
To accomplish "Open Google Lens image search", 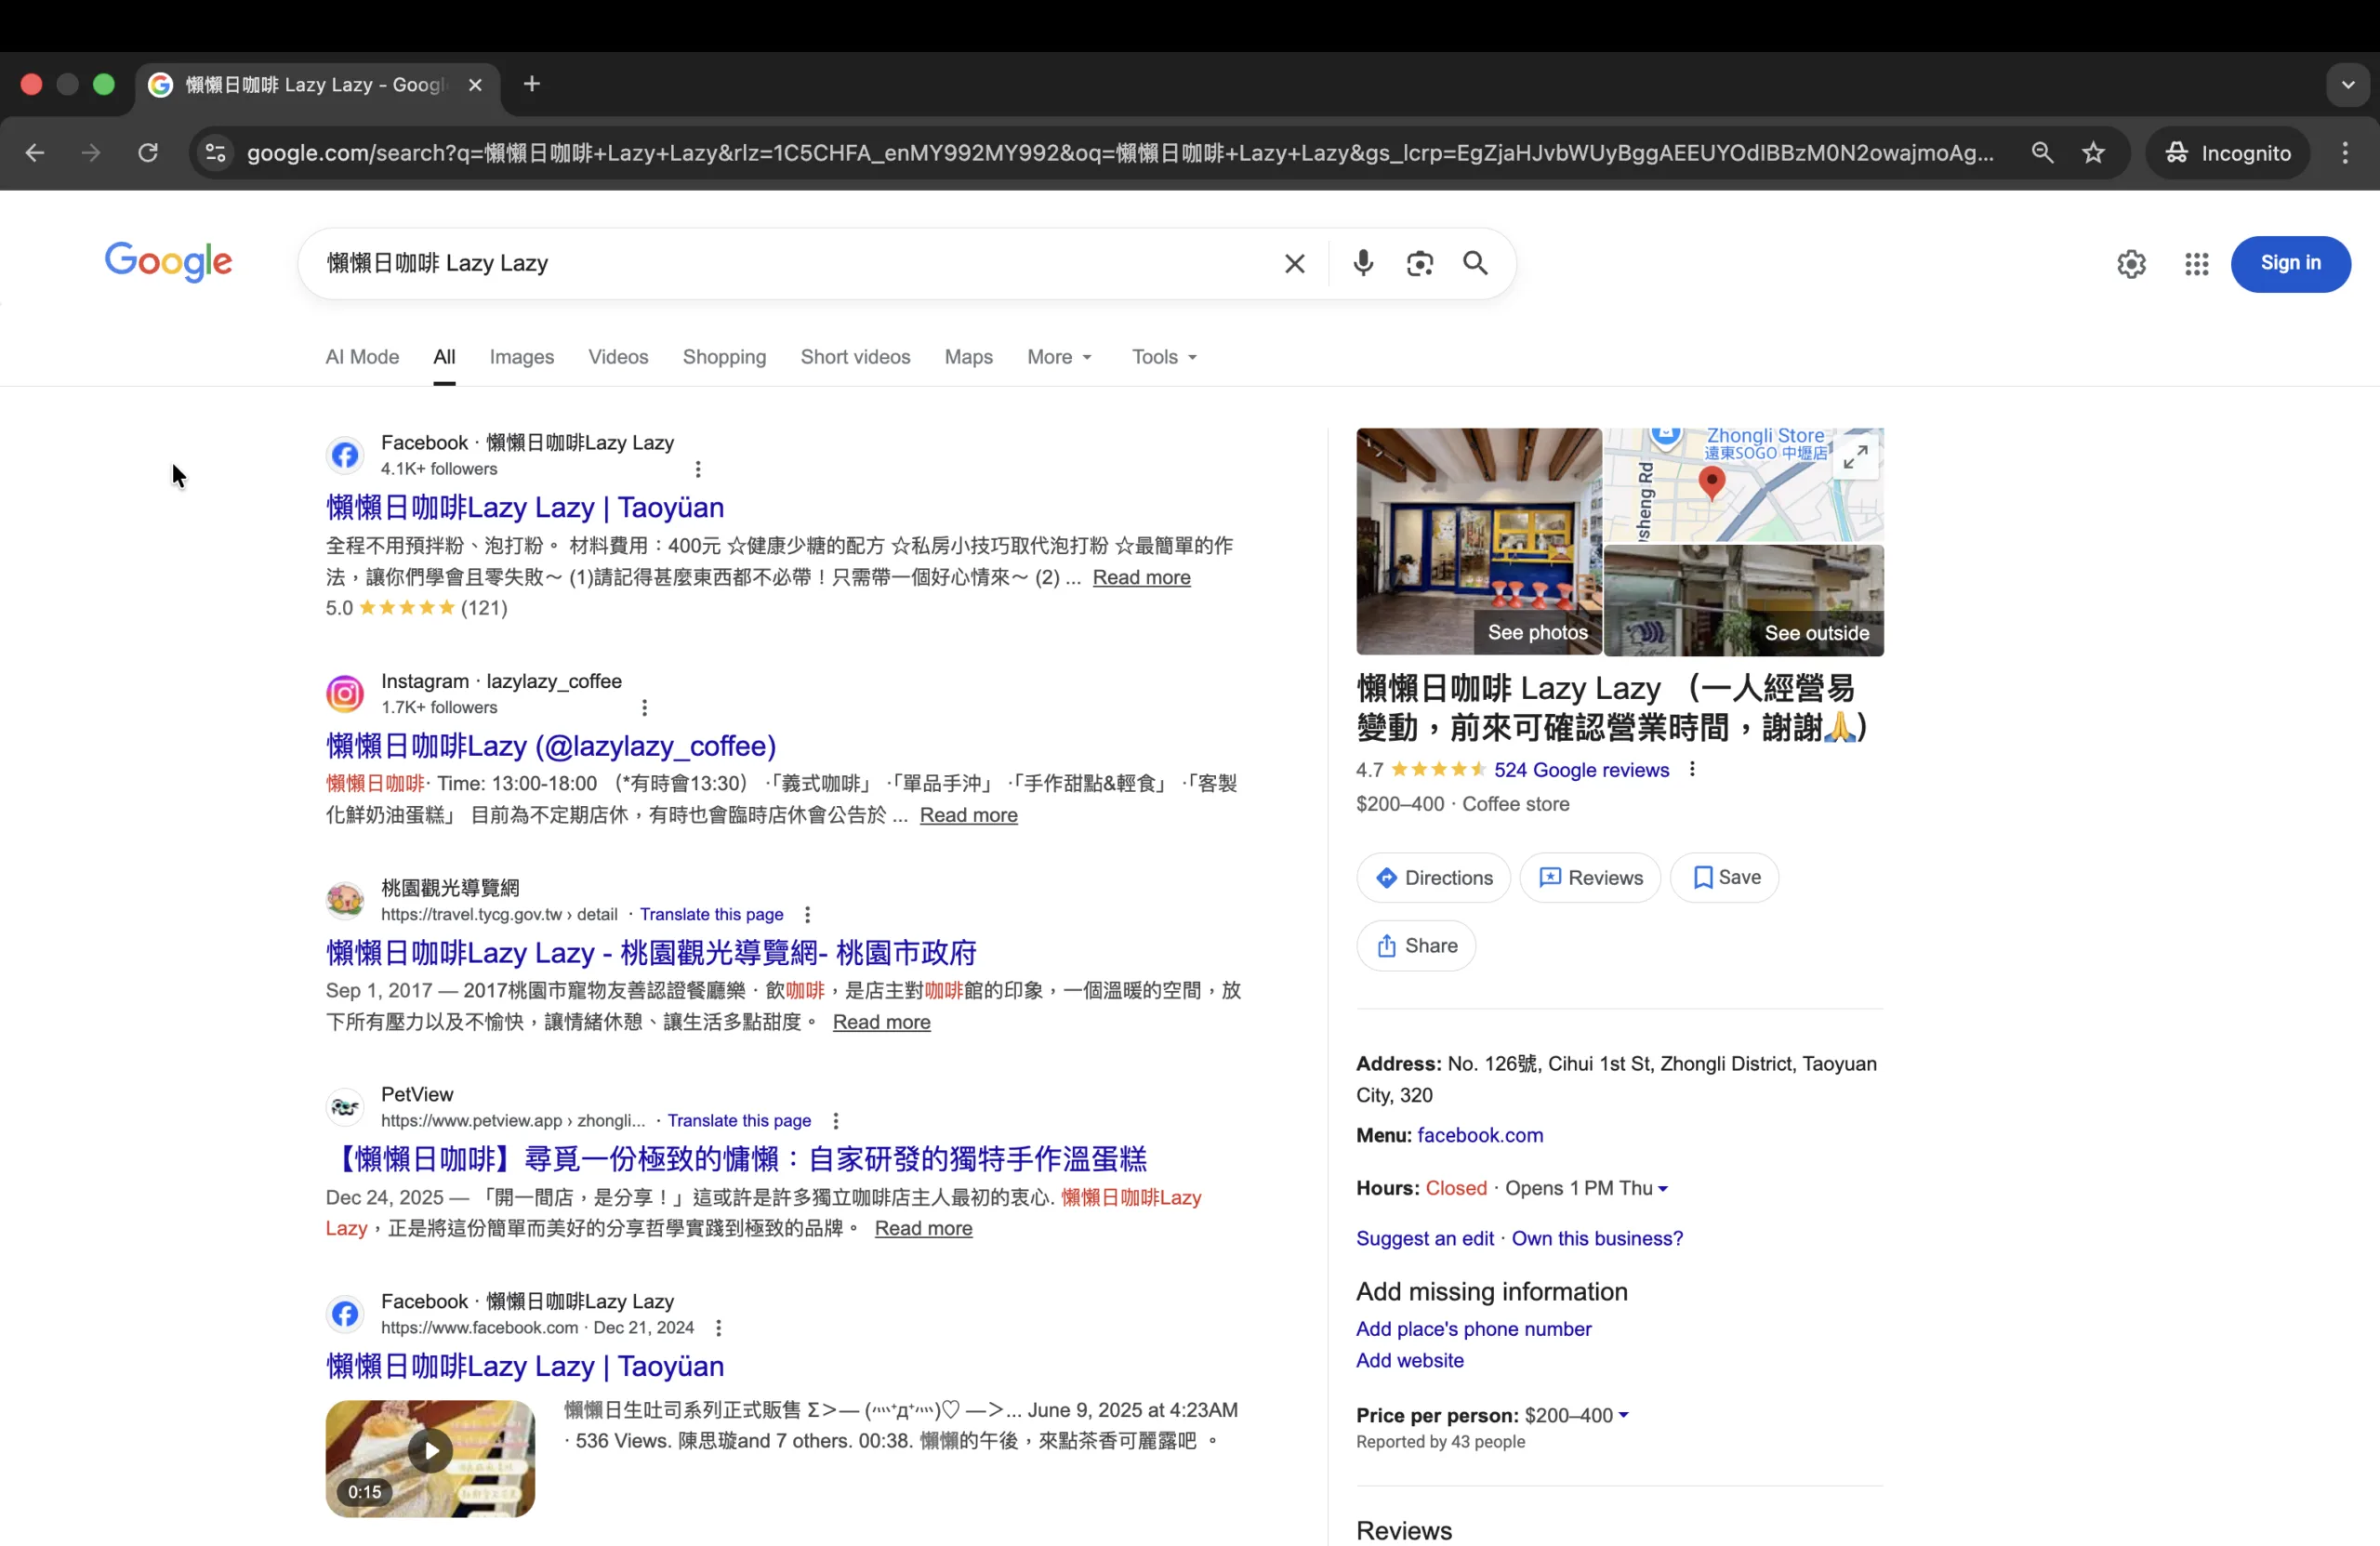I will 1419,263.
